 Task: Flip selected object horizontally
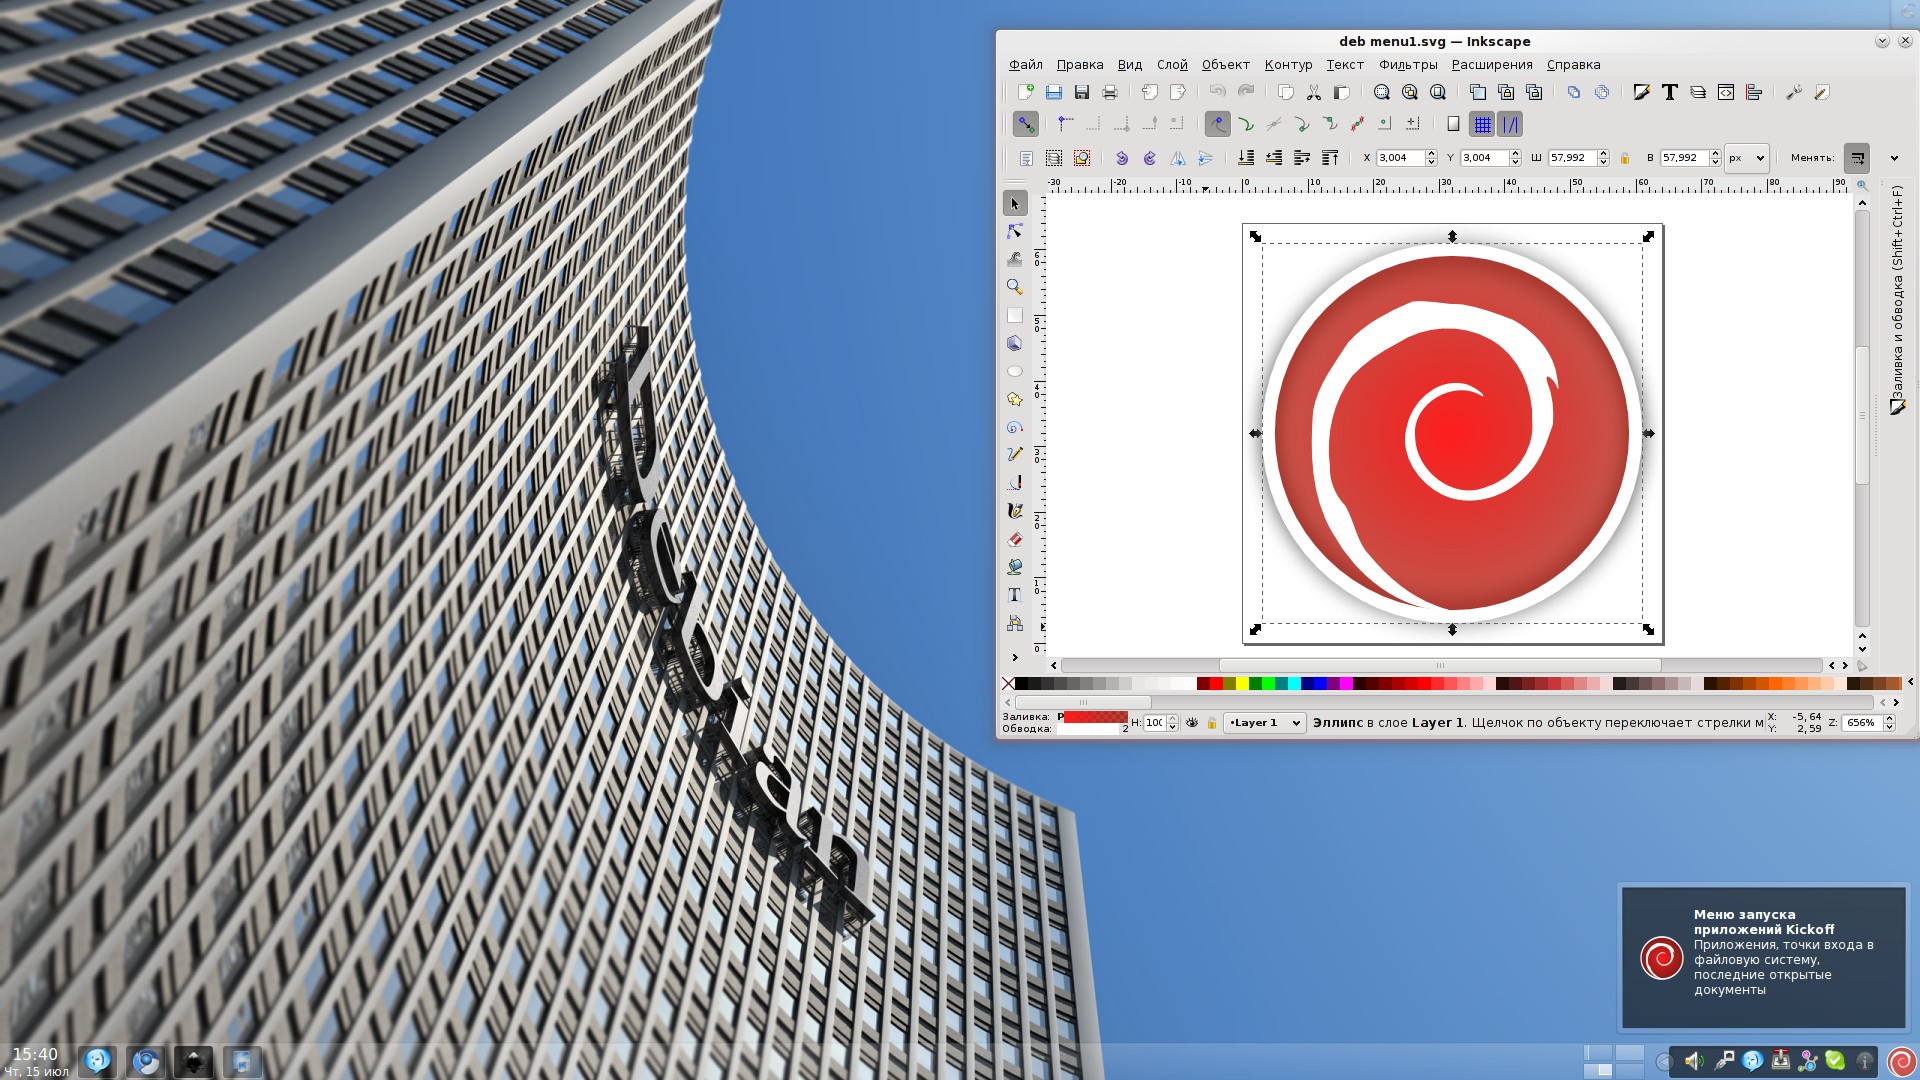[x=1177, y=158]
